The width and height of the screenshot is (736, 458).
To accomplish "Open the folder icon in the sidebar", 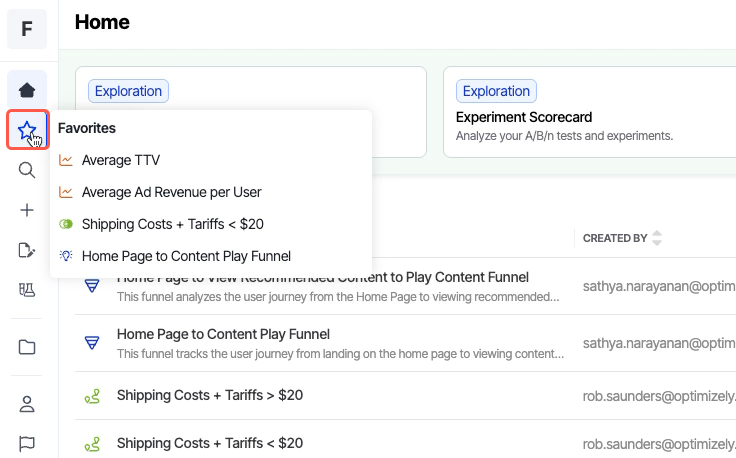I will pos(27,347).
